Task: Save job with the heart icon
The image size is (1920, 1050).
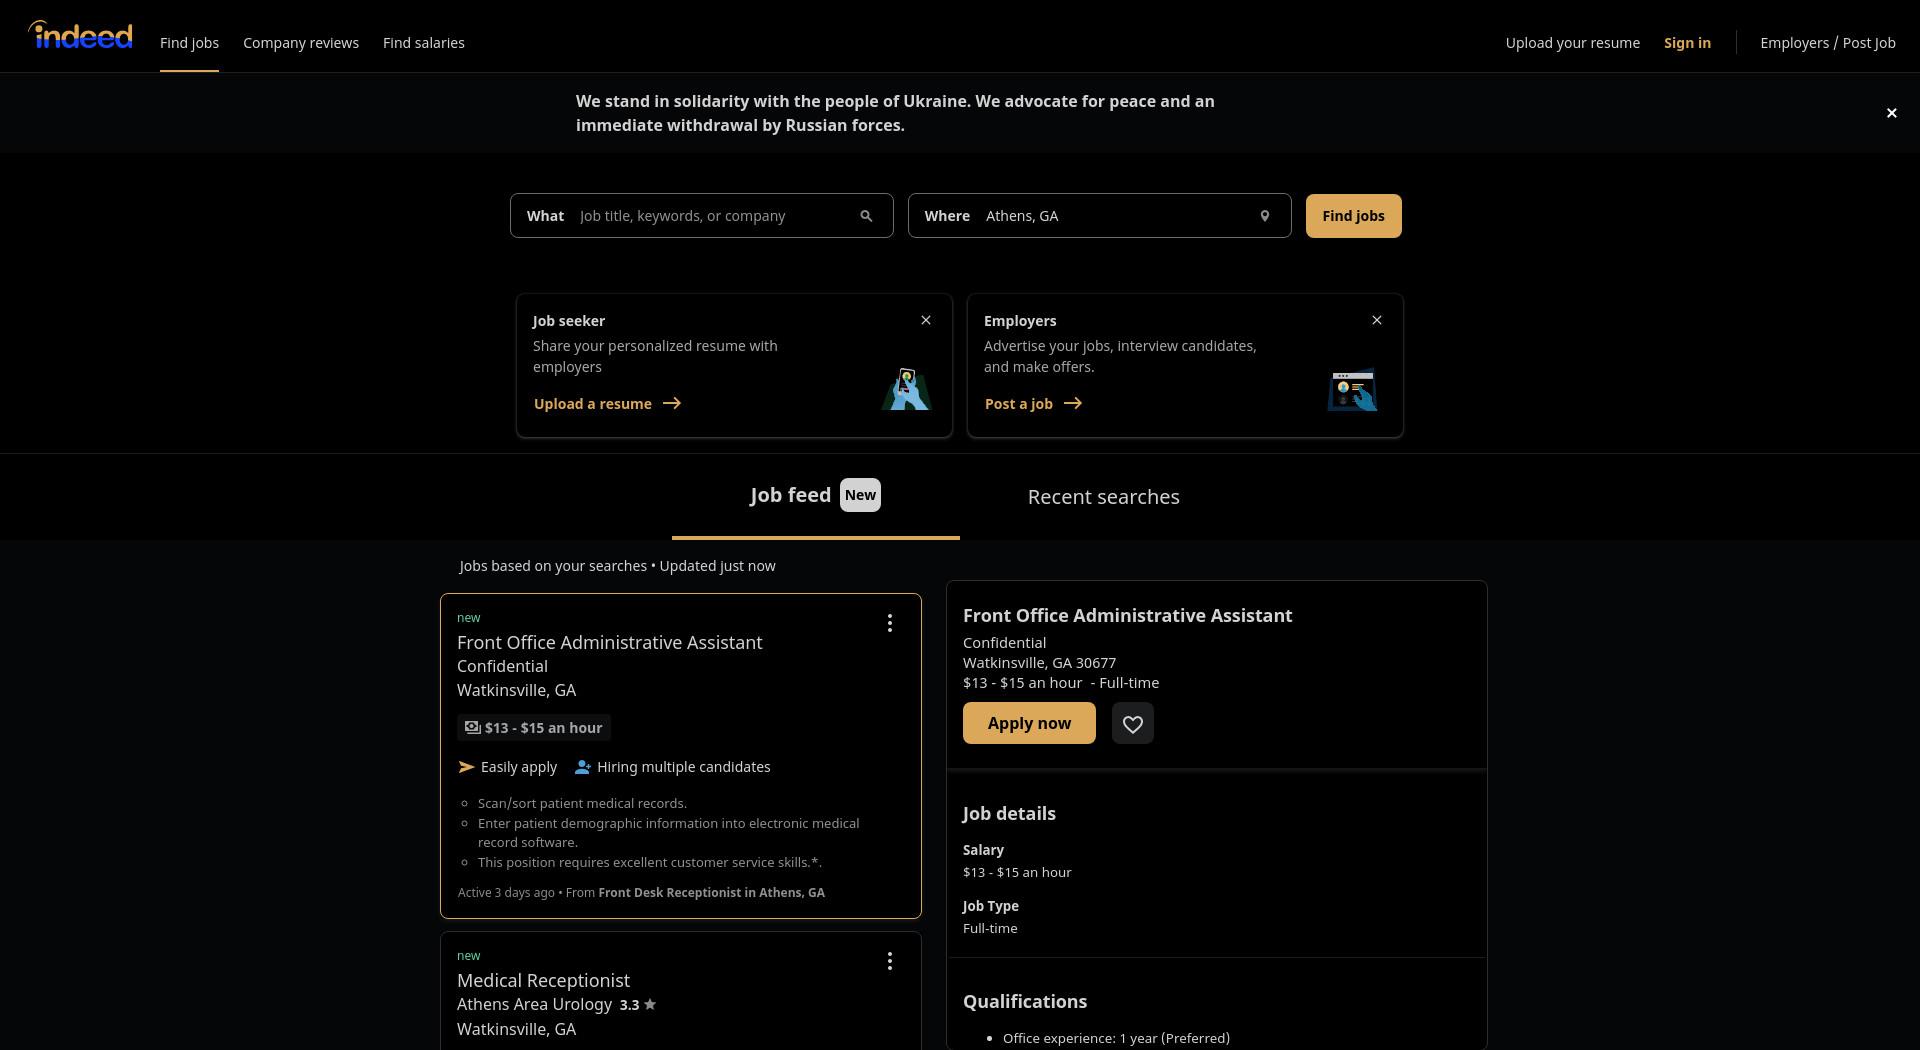Action: point(1133,723)
